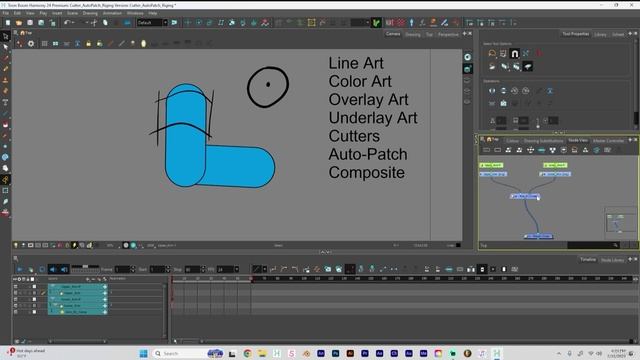640x360 pixels.
Task: Switch to the Perspective view tab
Action: [448, 34]
